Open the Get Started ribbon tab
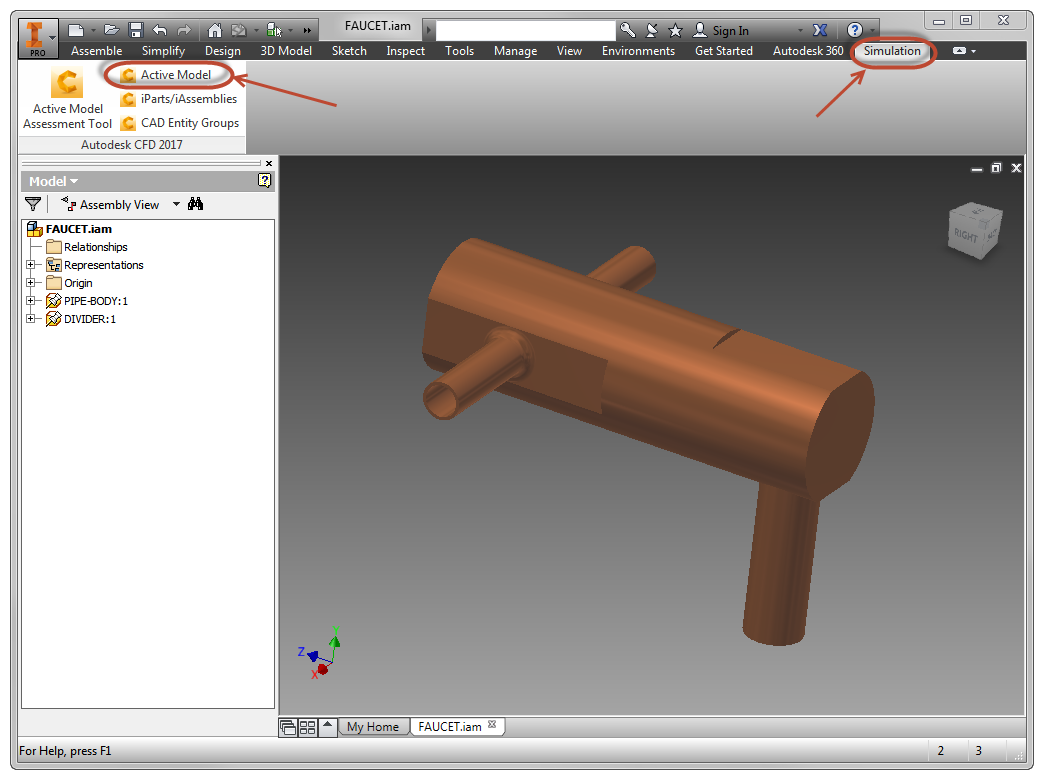Viewport: 1044px width, 780px height. click(724, 51)
